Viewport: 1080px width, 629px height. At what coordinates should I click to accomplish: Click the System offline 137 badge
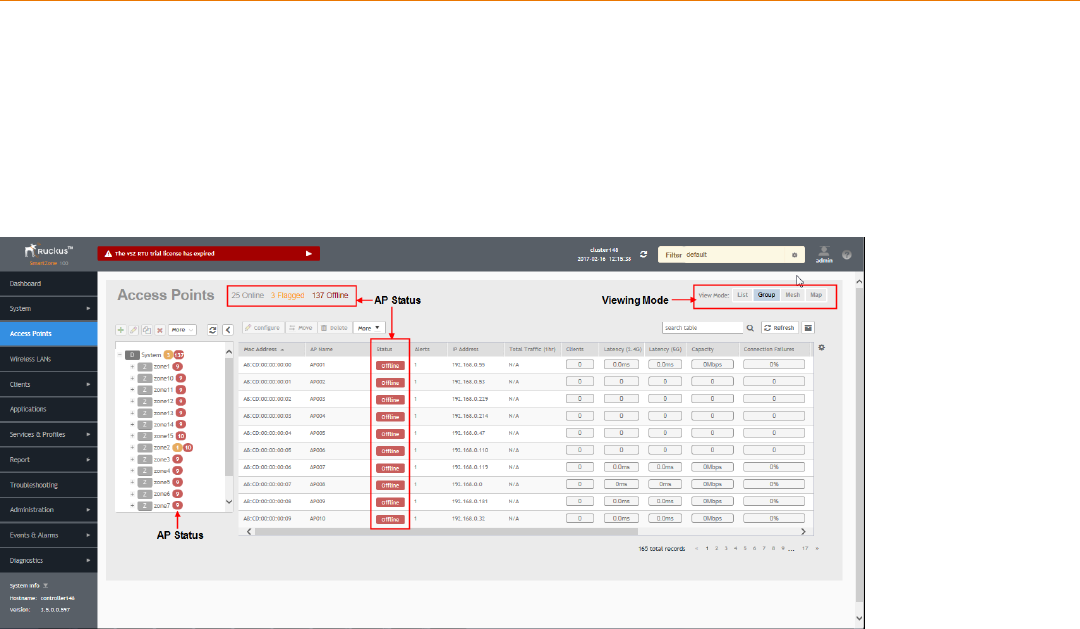click(x=179, y=355)
